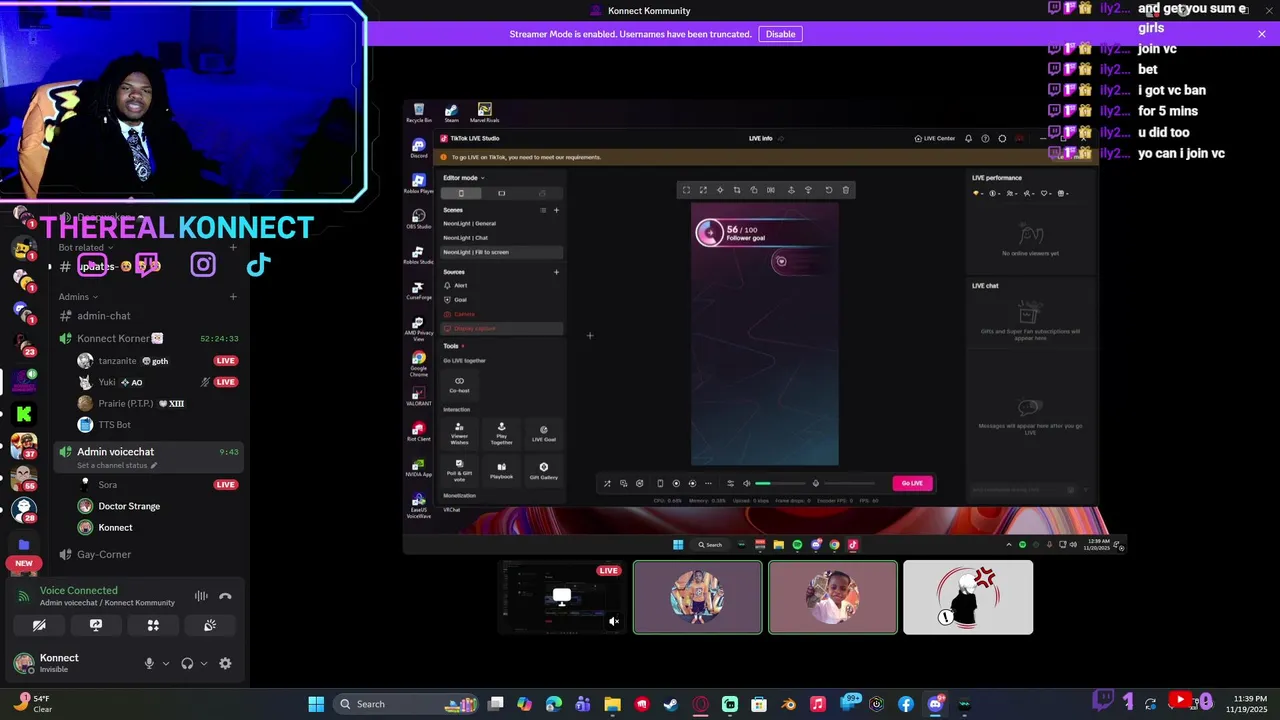Open Discord noise suppression waveform icon

pyautogui.click(x=201, y=596)
